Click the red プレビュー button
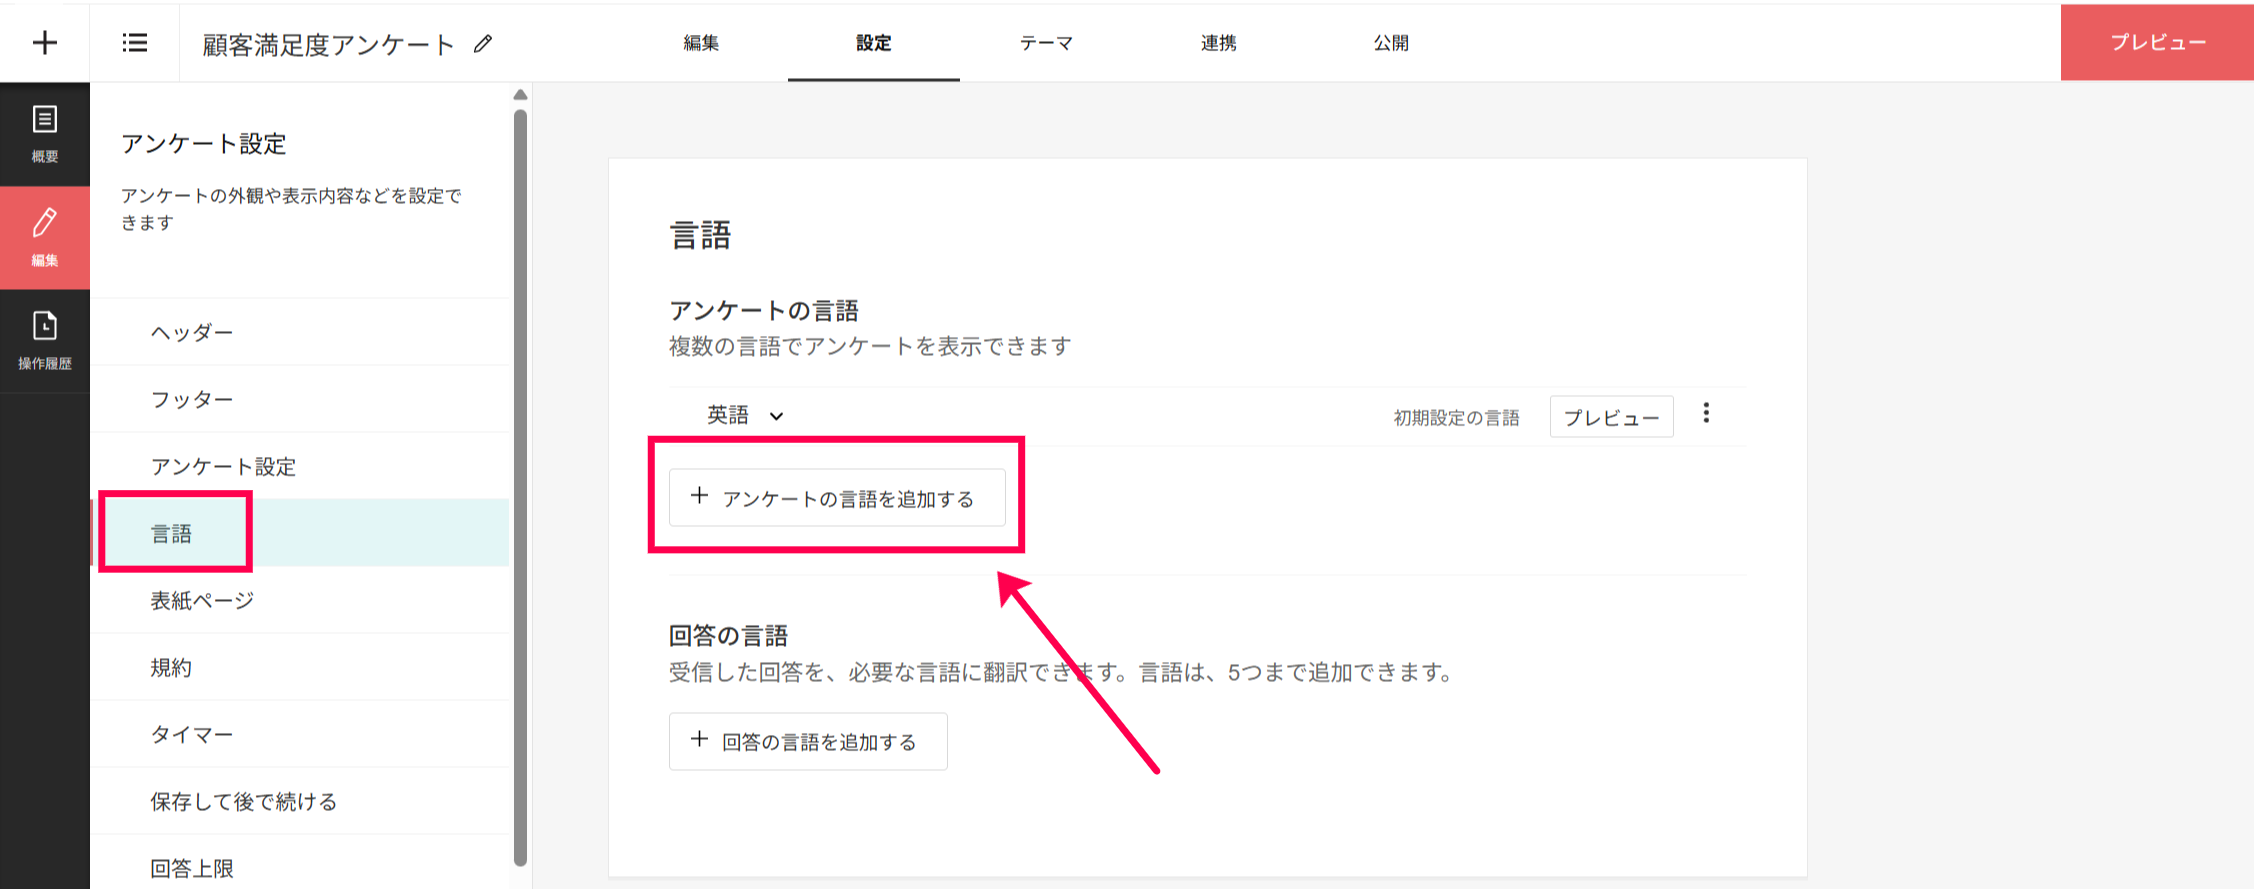The height and width of the screenshot is (889, 2254). click(x=2157, y=43)
